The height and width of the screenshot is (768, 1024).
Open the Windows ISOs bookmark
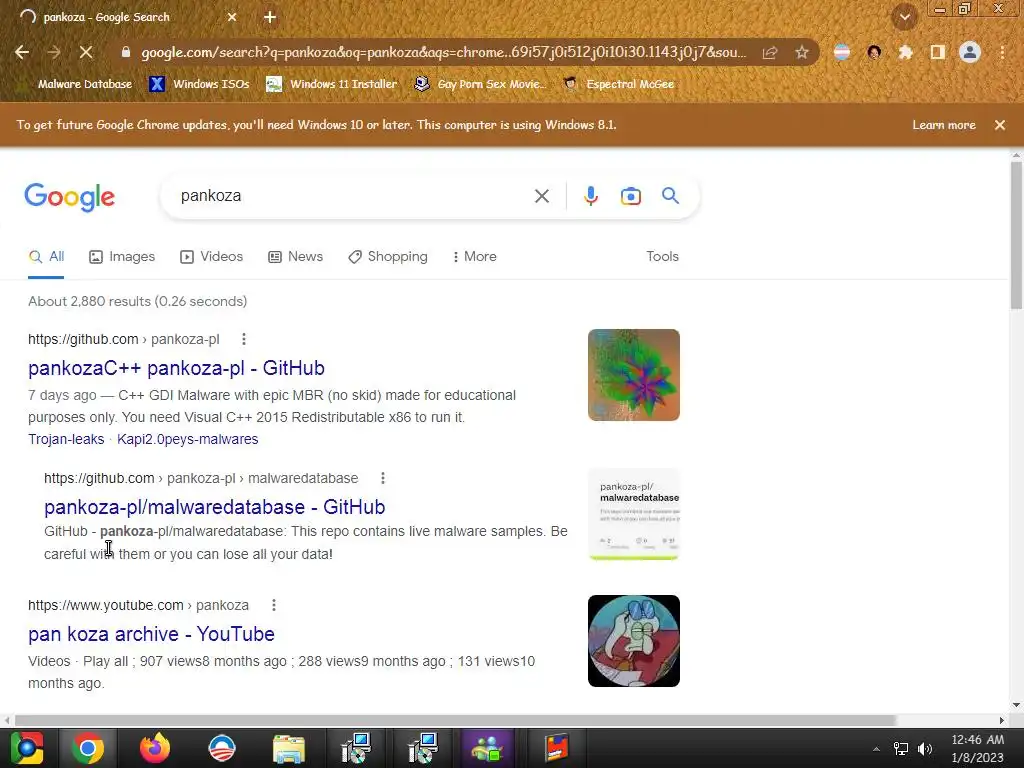point(199,84)
